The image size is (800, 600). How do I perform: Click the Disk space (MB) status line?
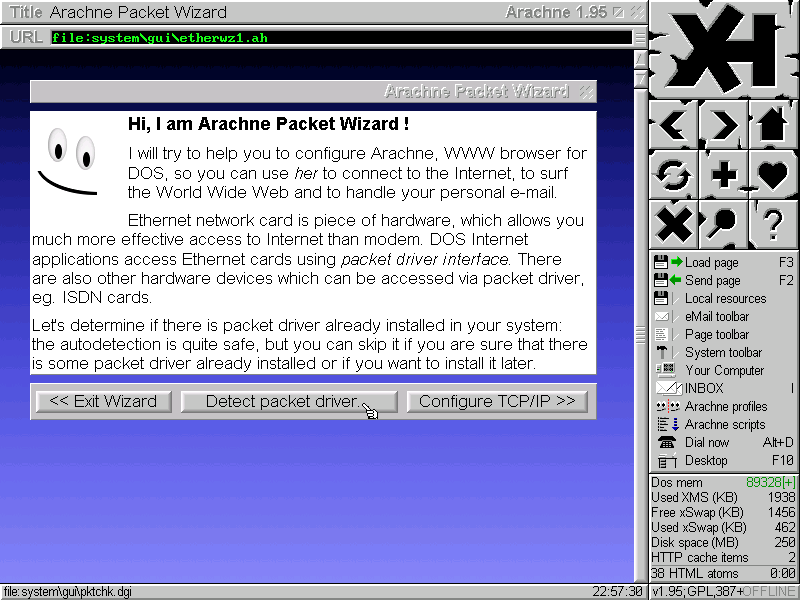click(x=723, y=542)
